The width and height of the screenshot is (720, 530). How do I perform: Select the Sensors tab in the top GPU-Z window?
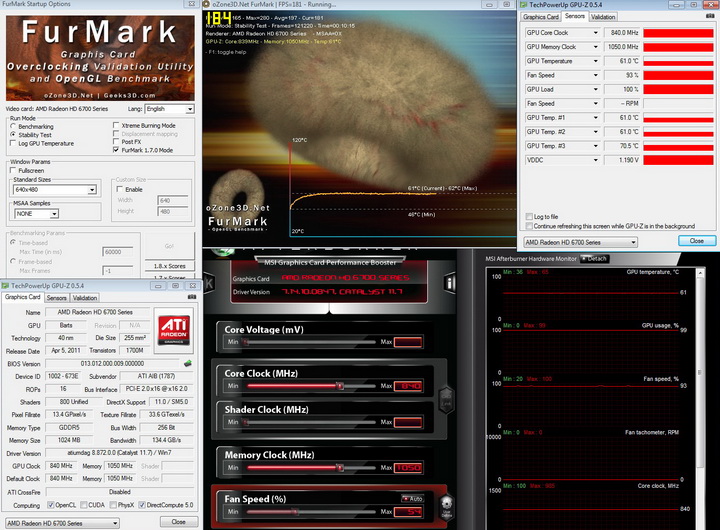tap(574, 16)
